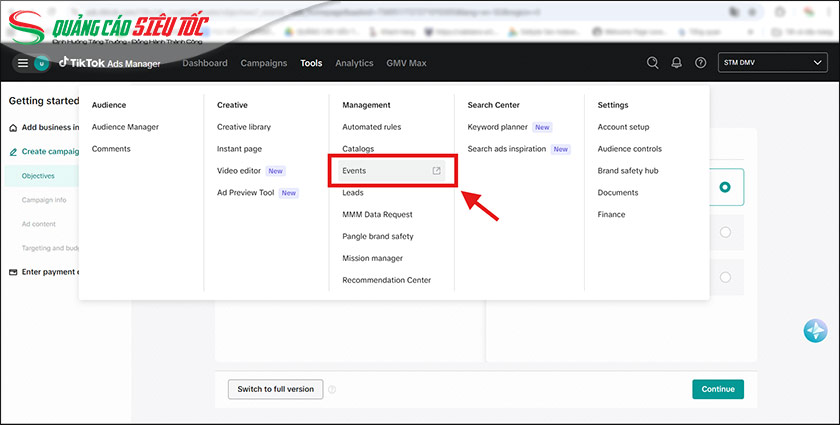Image resolution: width=840 pixels, height=425 pixels.
Task: Open the Analytics tab
Action: 354,63
